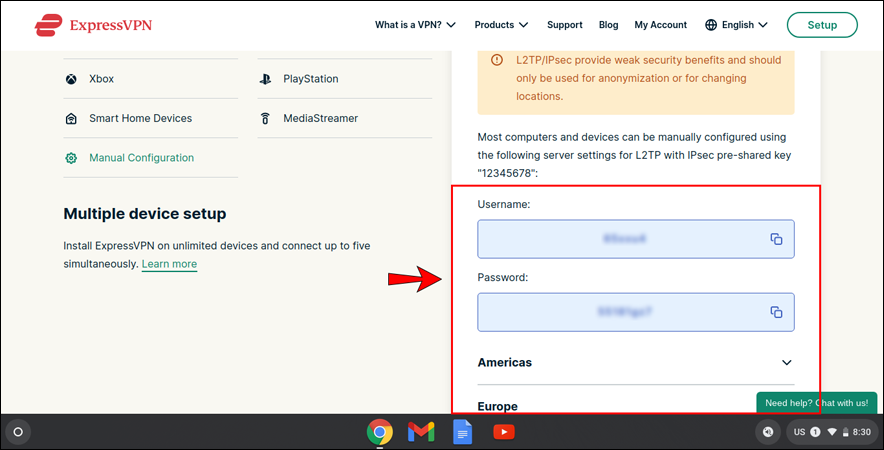This screenshot has height=450, width=884.
Task: Expand the Americas server list
Action: [636, 363]
